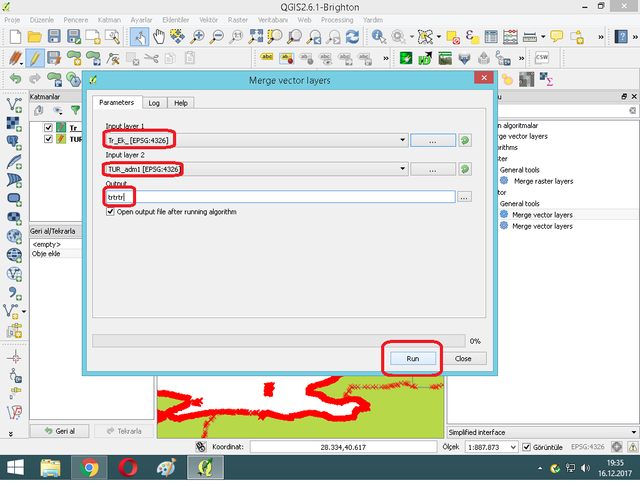This screenshot has width=640, height=486.
Task: Click the EPSG:4326 CRS status button
Action: tap(587, 447)
